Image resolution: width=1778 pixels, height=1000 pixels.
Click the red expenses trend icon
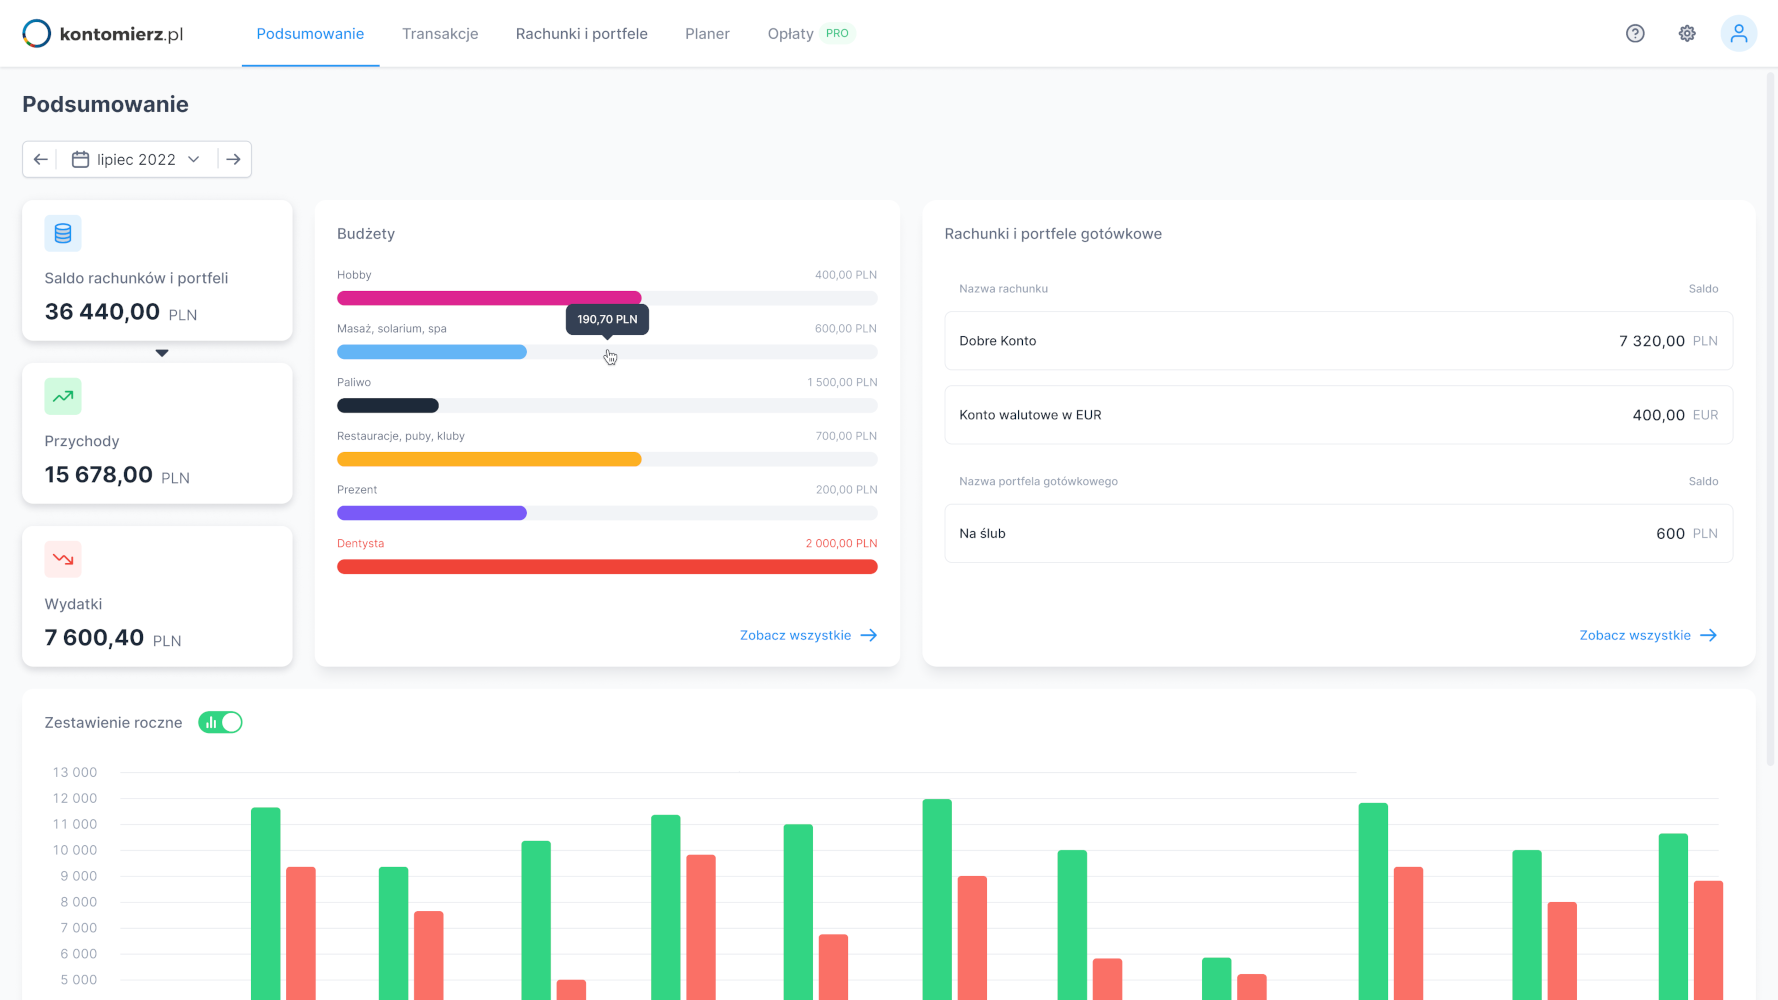[x=63, y=560]
